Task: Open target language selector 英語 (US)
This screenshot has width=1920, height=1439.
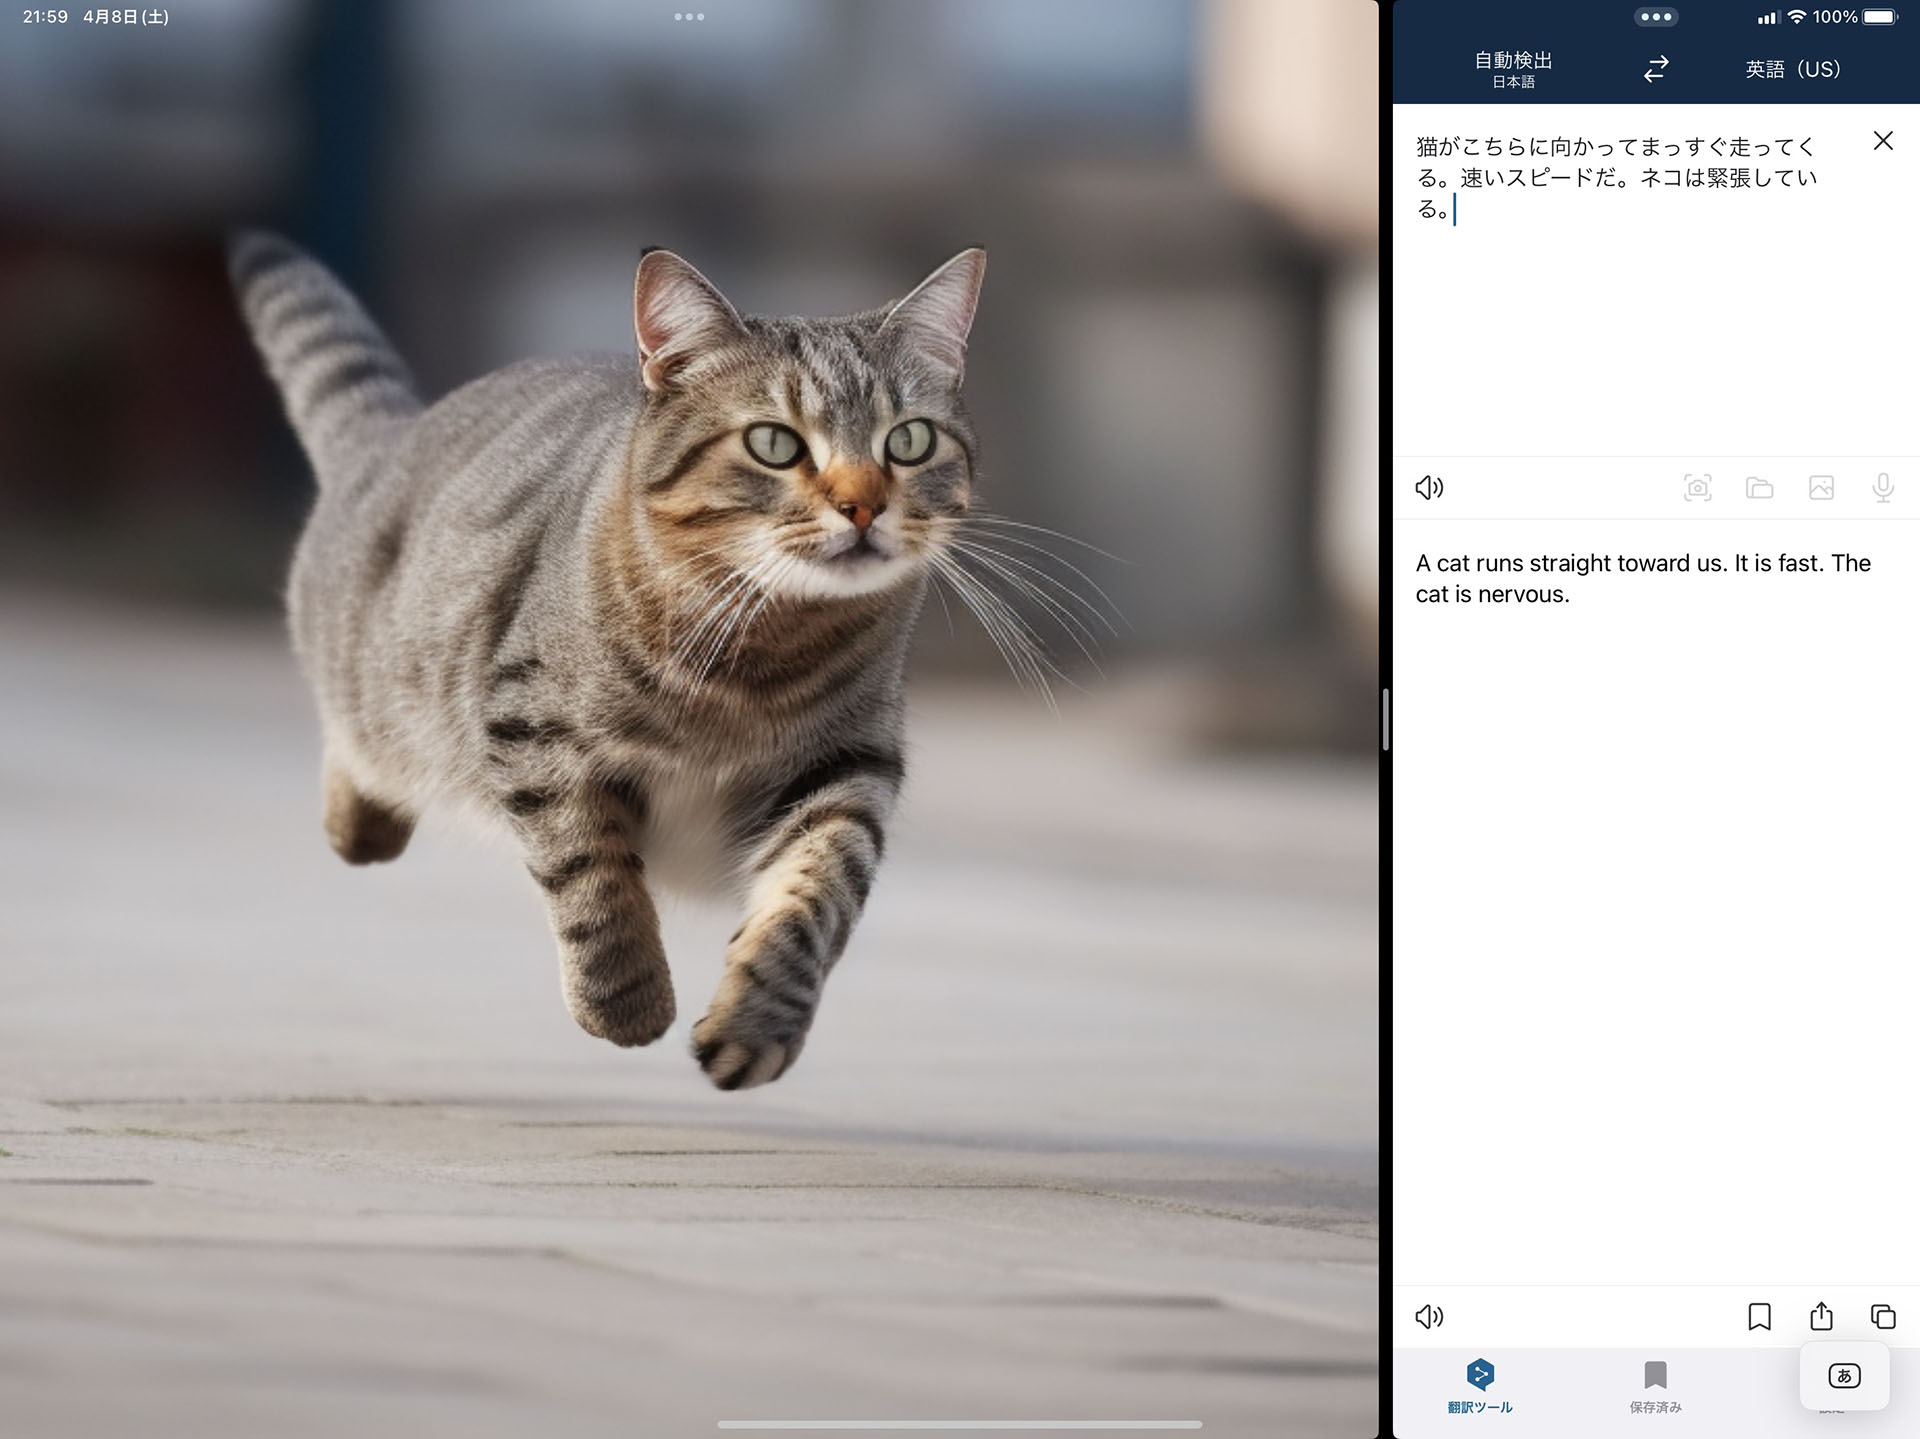Action: point(1792,69)
